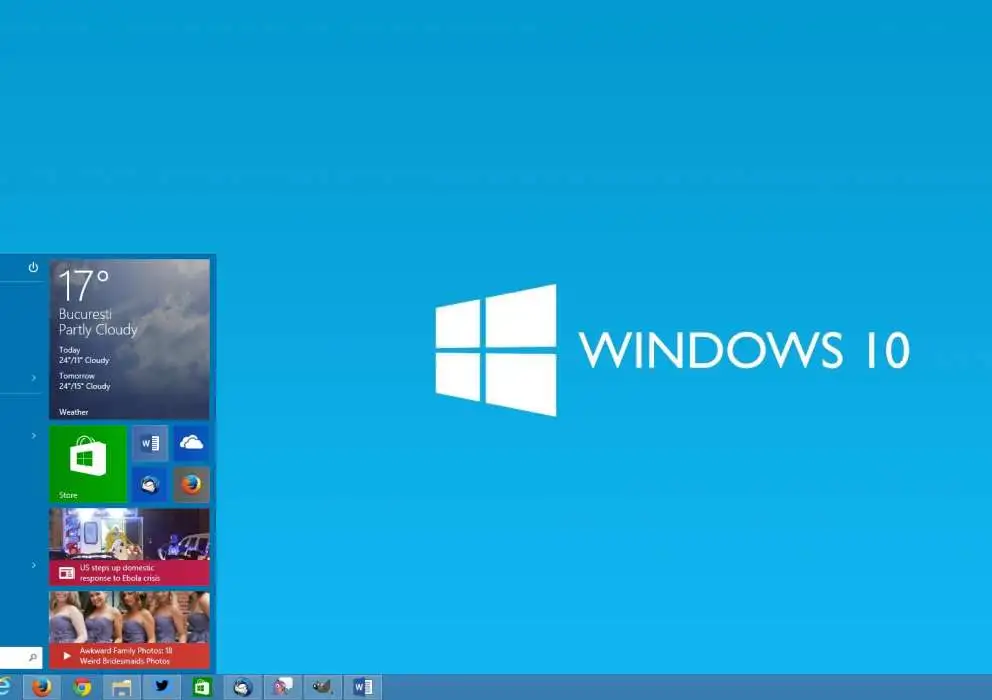This screenshot has height=700, width=992.
Task: Open the Firefox tile in the Start menu
Action: point(191,485)
